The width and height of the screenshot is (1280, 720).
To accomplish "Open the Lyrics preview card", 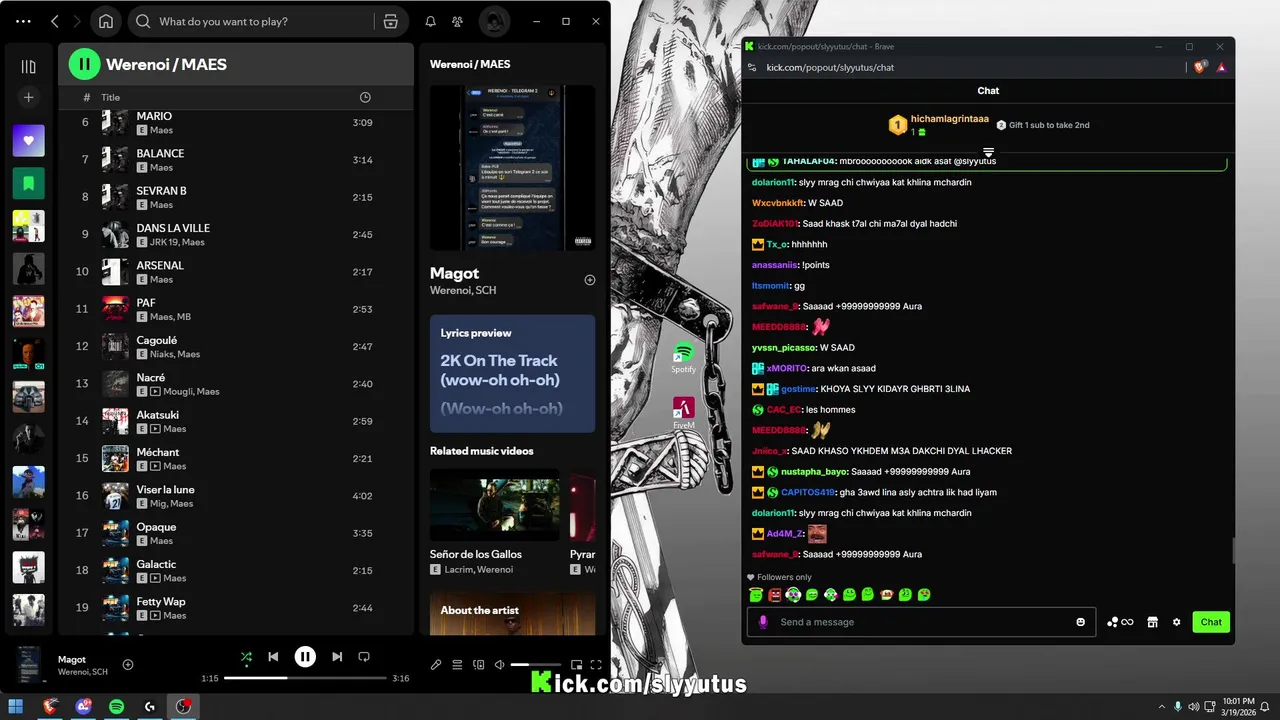I will point(512,373).
